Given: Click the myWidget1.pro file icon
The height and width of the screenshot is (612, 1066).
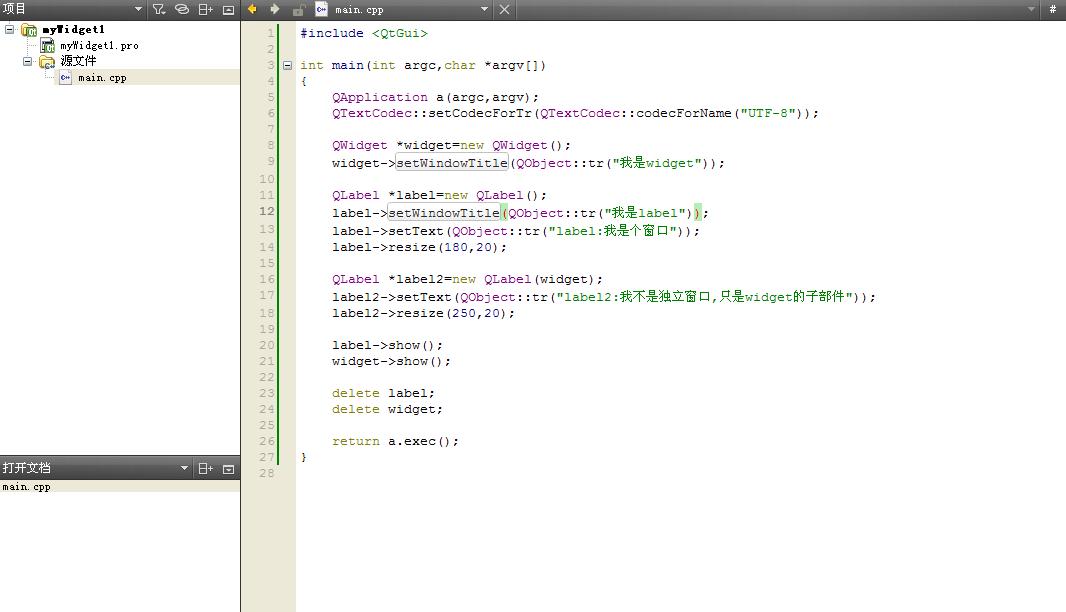Looking at the screenshot, I should click(x=47, y=46).
